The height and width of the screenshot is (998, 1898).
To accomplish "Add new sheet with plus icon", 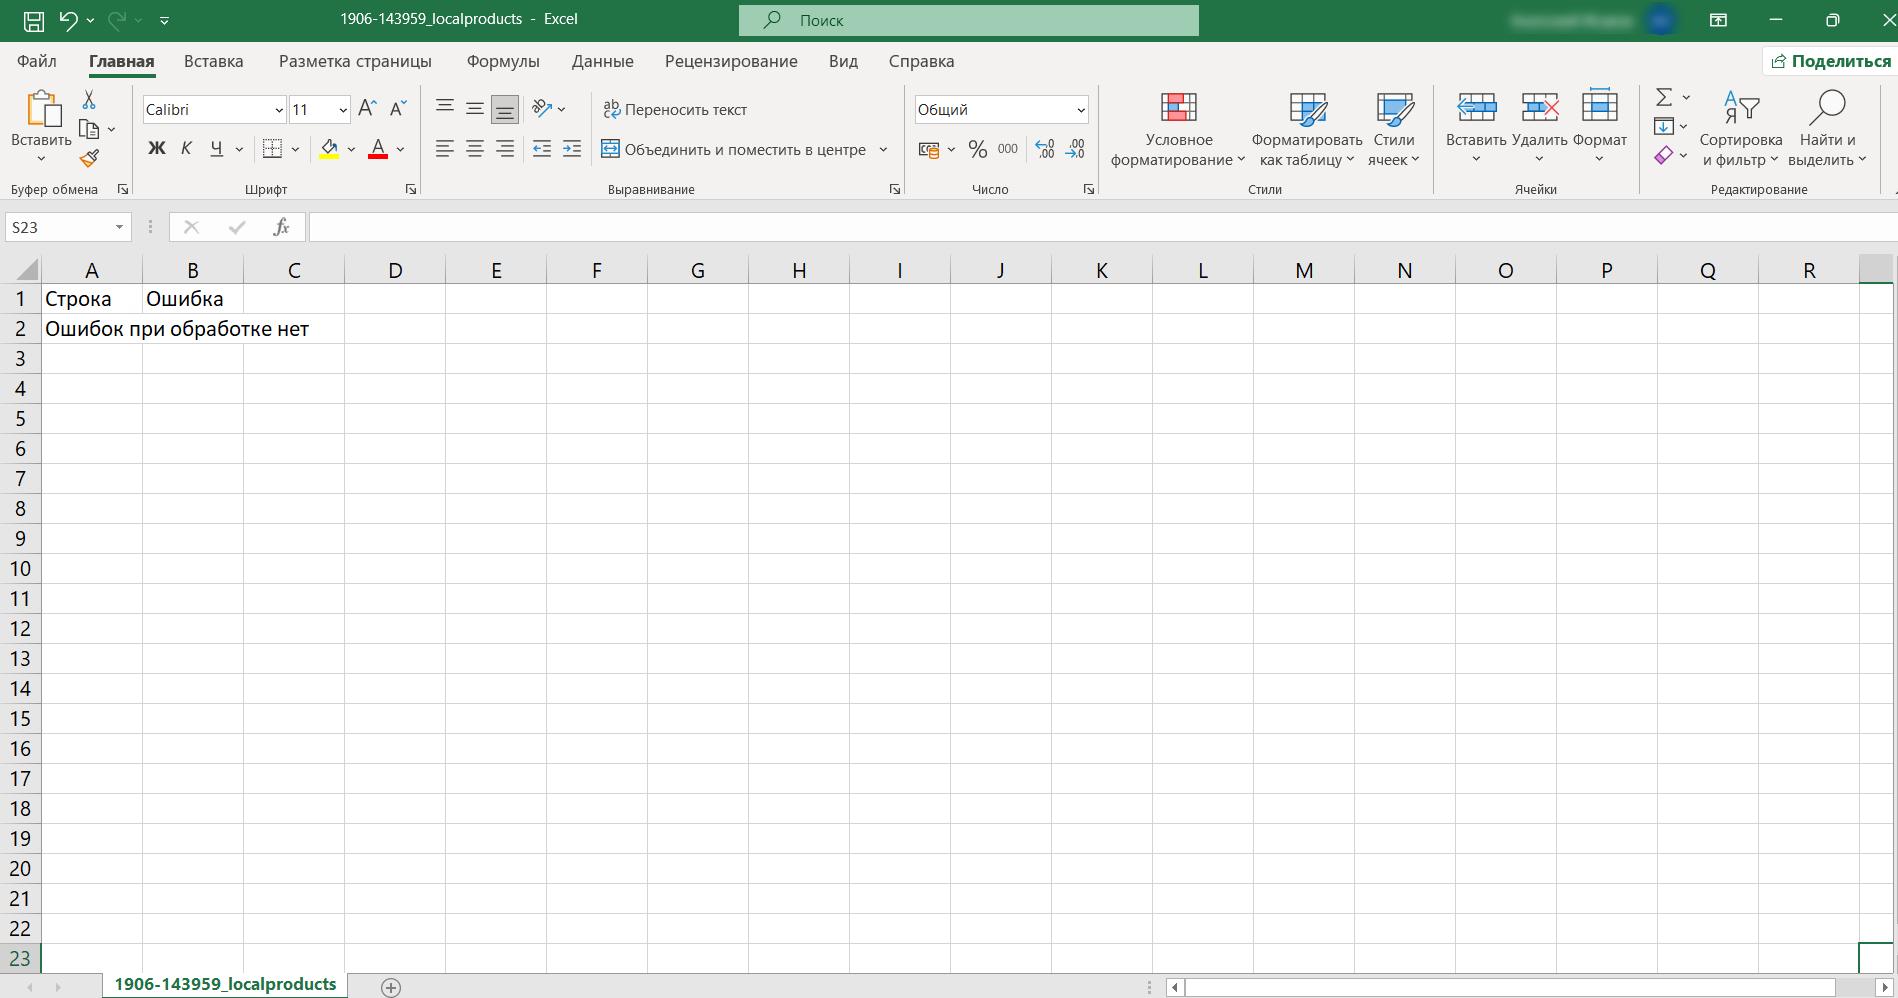I will coord(391,987).
